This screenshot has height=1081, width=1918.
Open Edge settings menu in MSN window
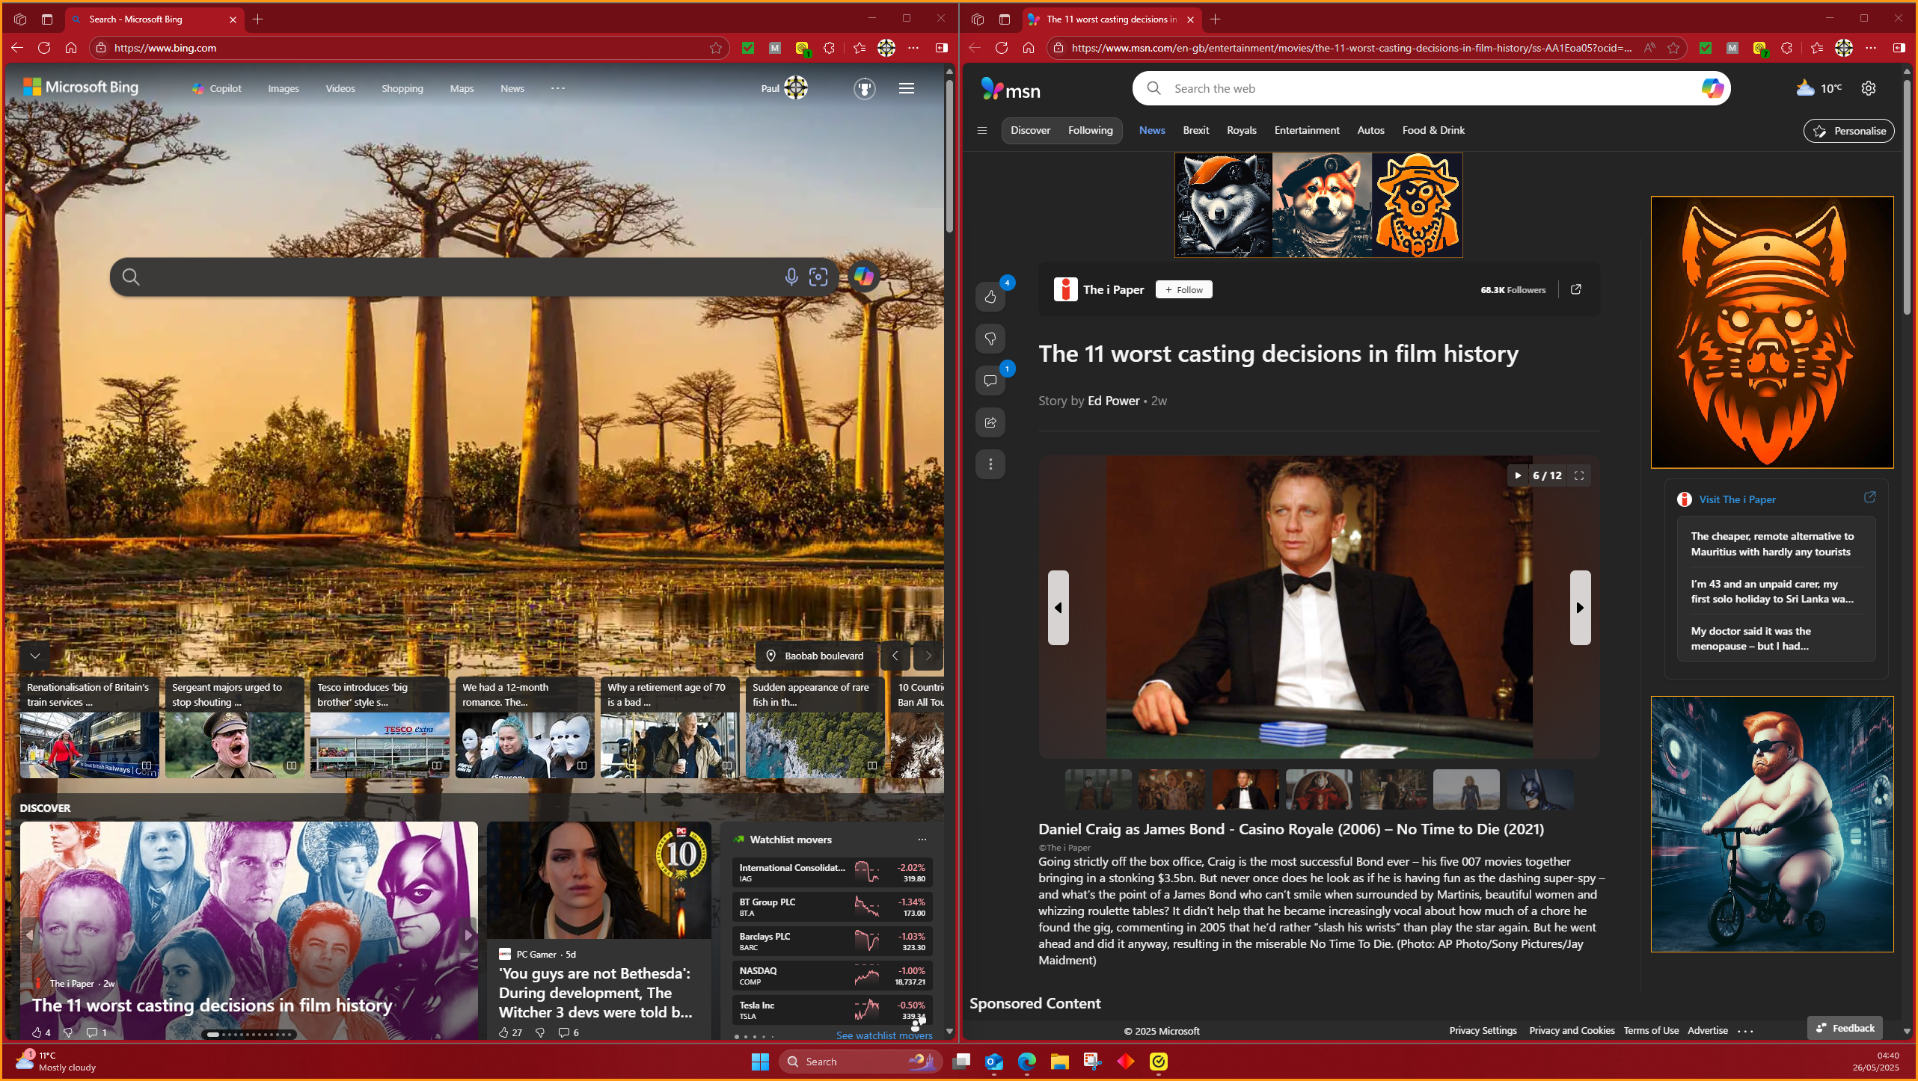[x=1871, y=48]
